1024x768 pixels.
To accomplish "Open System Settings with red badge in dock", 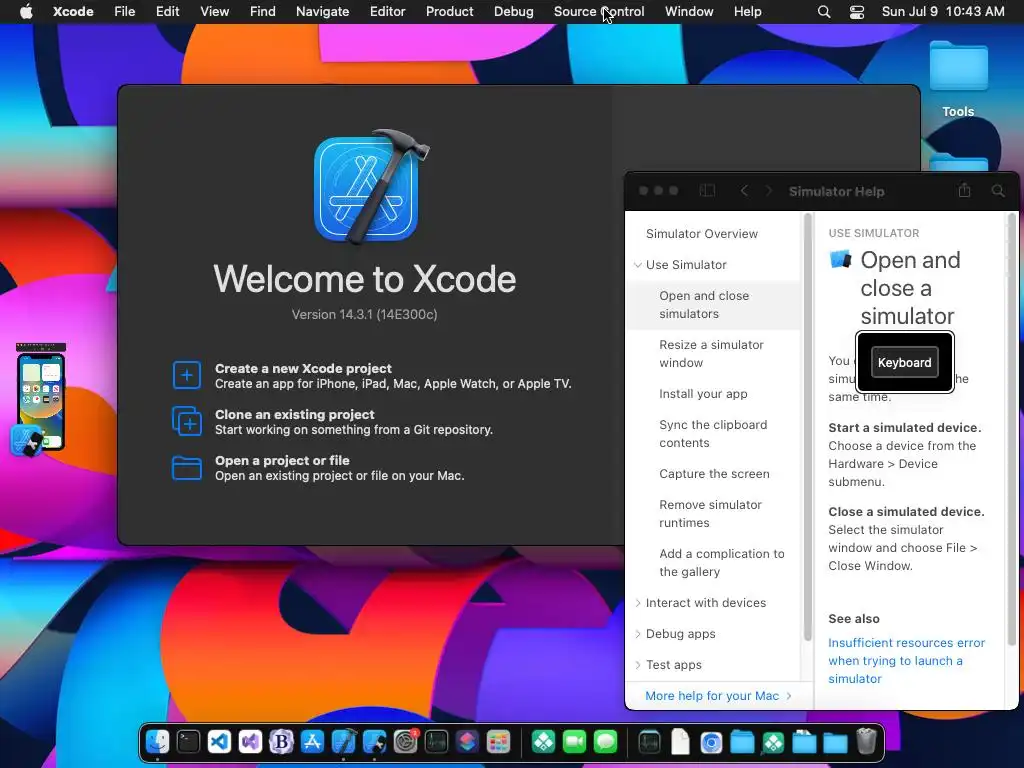I will [x=406, y=742].
